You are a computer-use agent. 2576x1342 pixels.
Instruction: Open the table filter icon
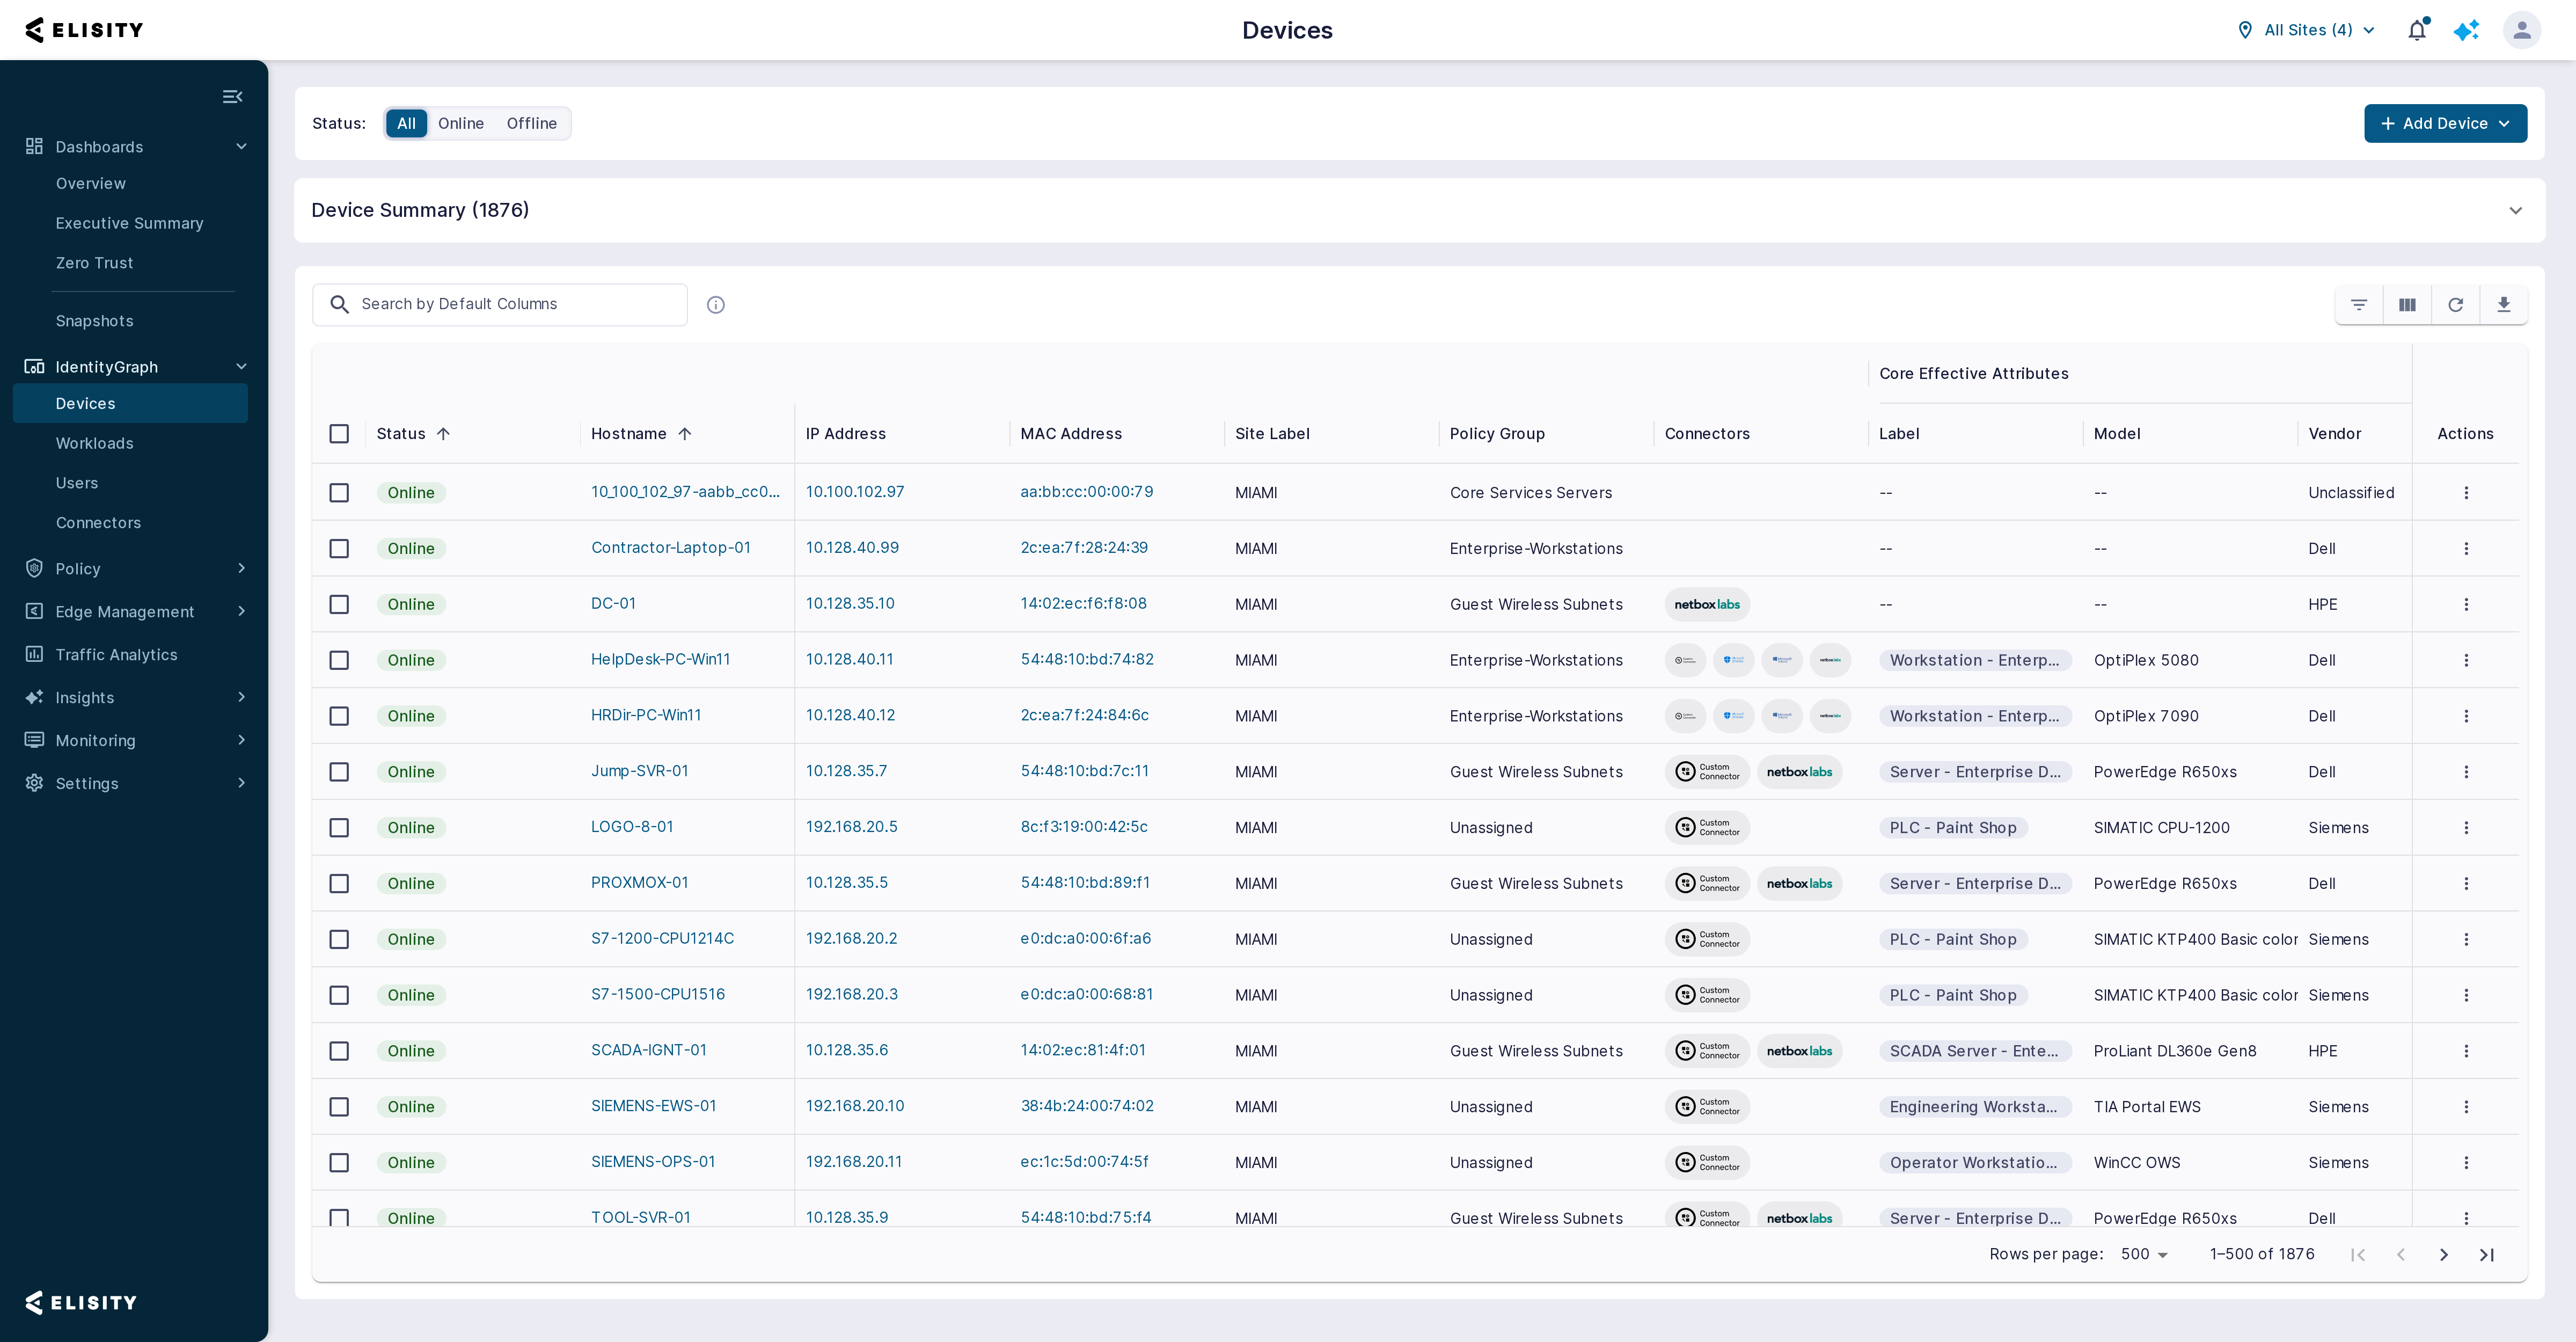(2358, 305)
